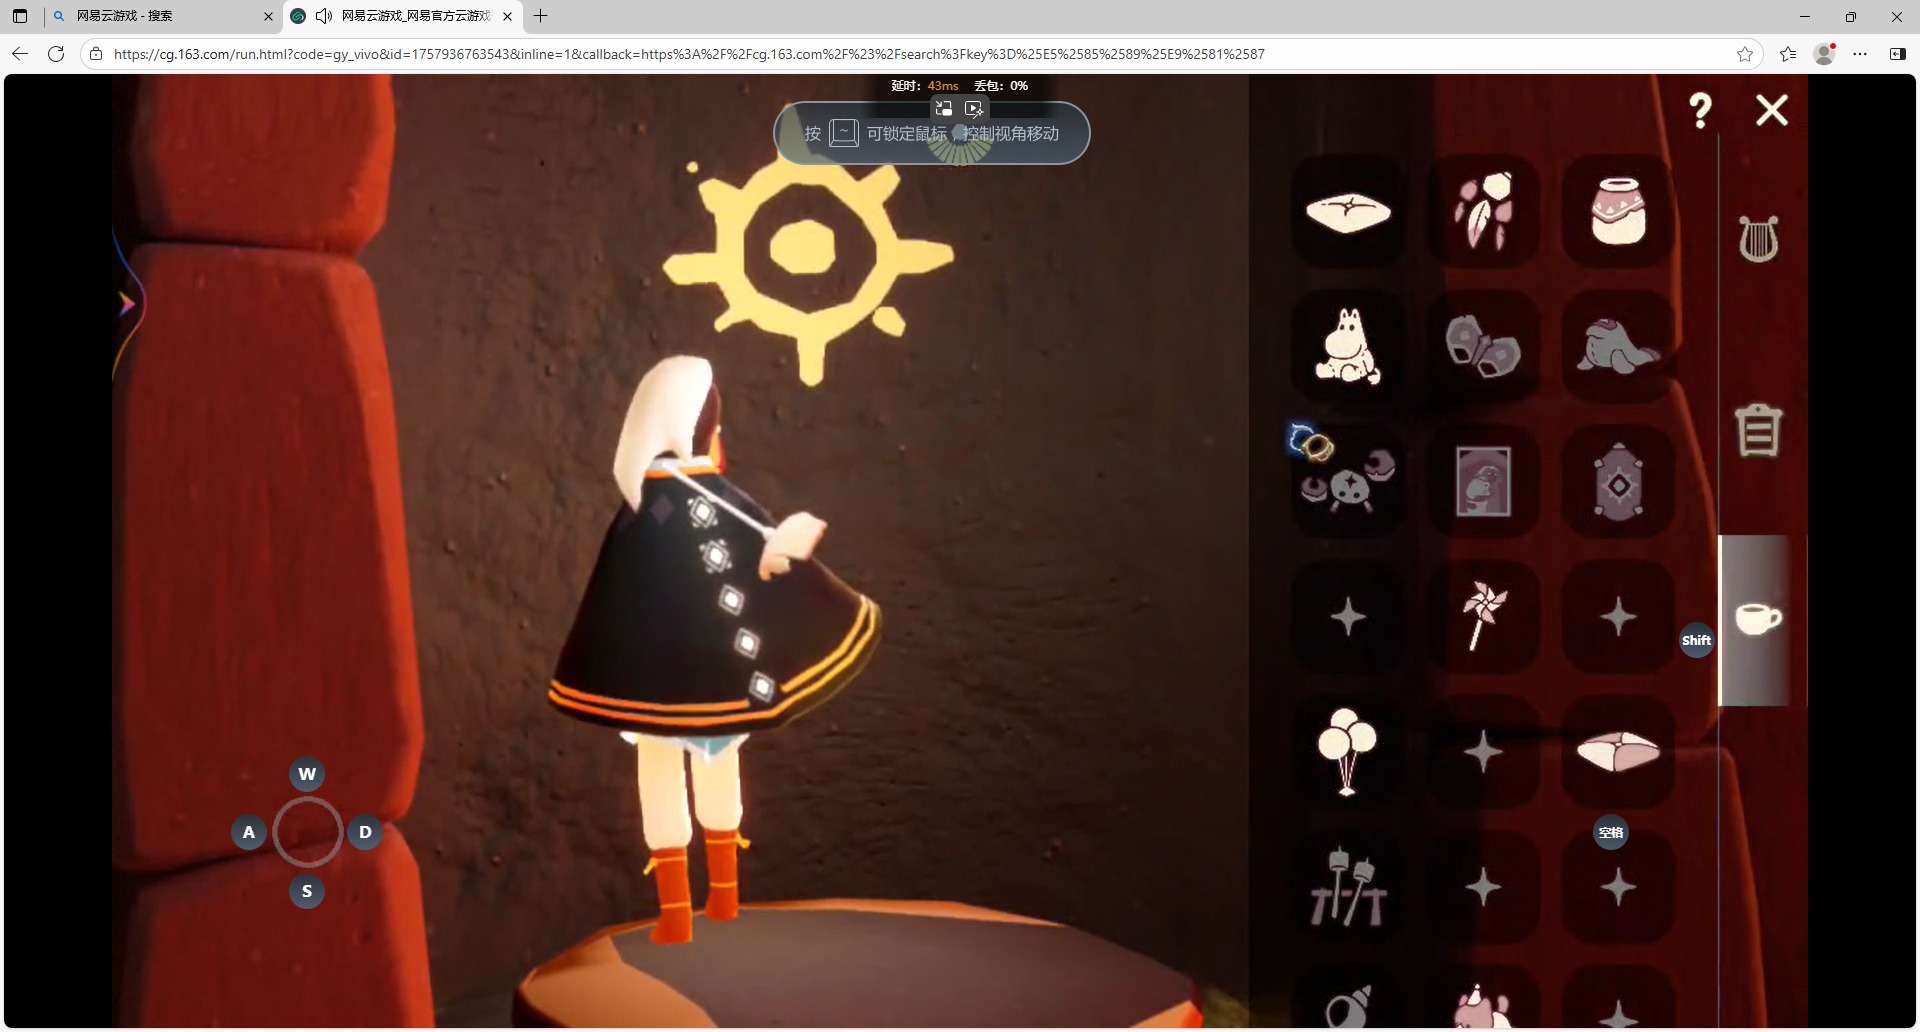Toggle the browser sidebar pane
This screenshot has height=1032, width=1920.
point(1897,54)
